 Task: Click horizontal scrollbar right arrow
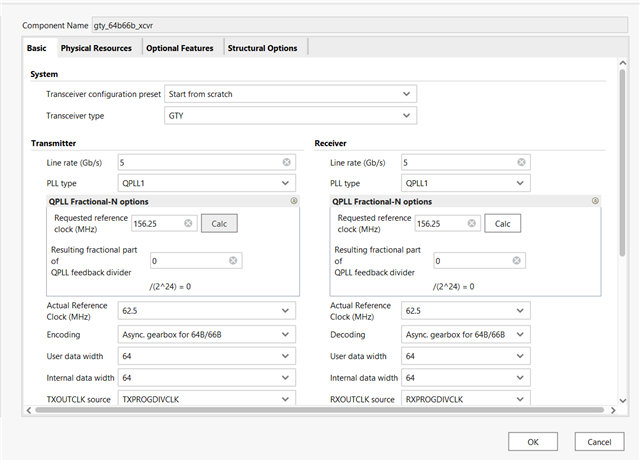click(x=613, y=410)
